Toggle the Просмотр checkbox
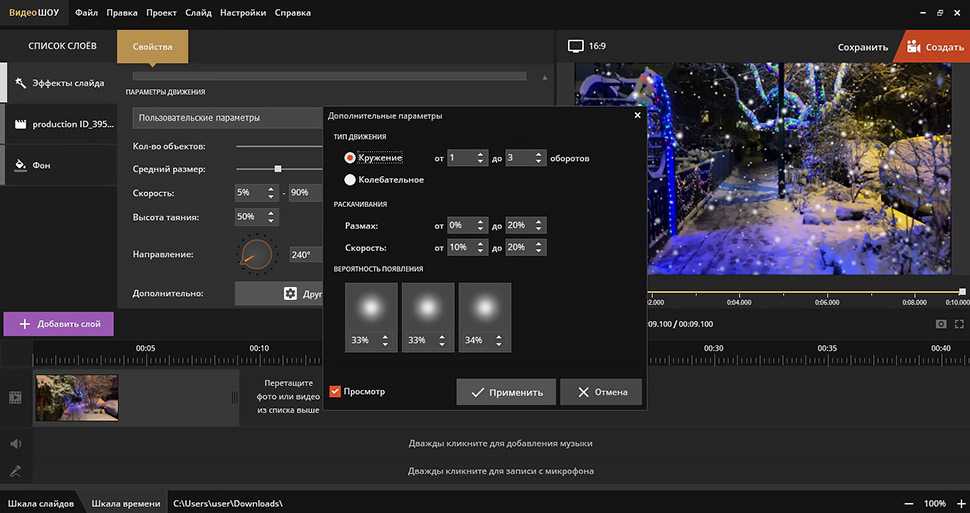Viewport: 970px width, 513px height. pos(335,392)
